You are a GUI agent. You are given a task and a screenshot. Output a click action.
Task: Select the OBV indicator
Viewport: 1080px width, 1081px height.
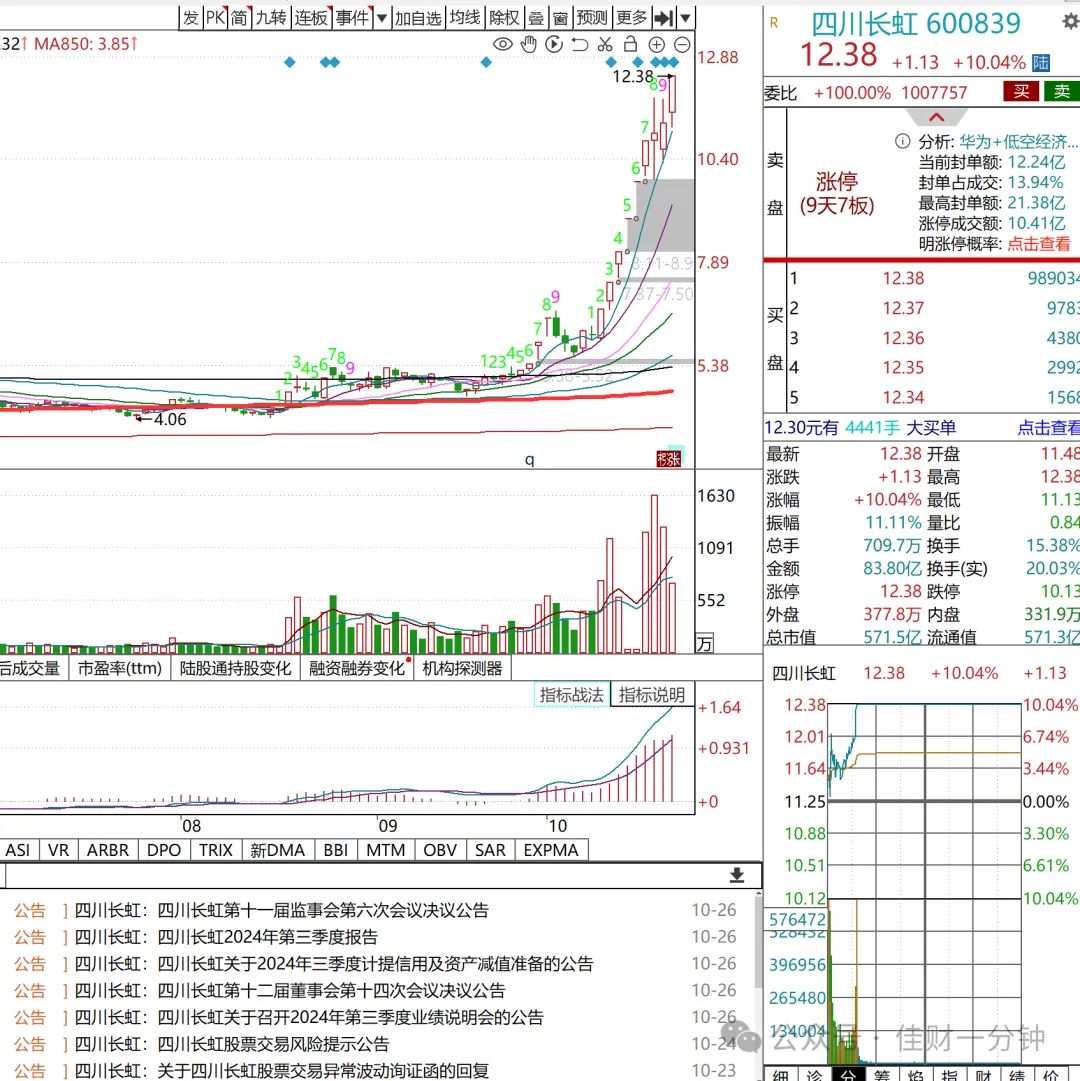[x=440, y=850]
